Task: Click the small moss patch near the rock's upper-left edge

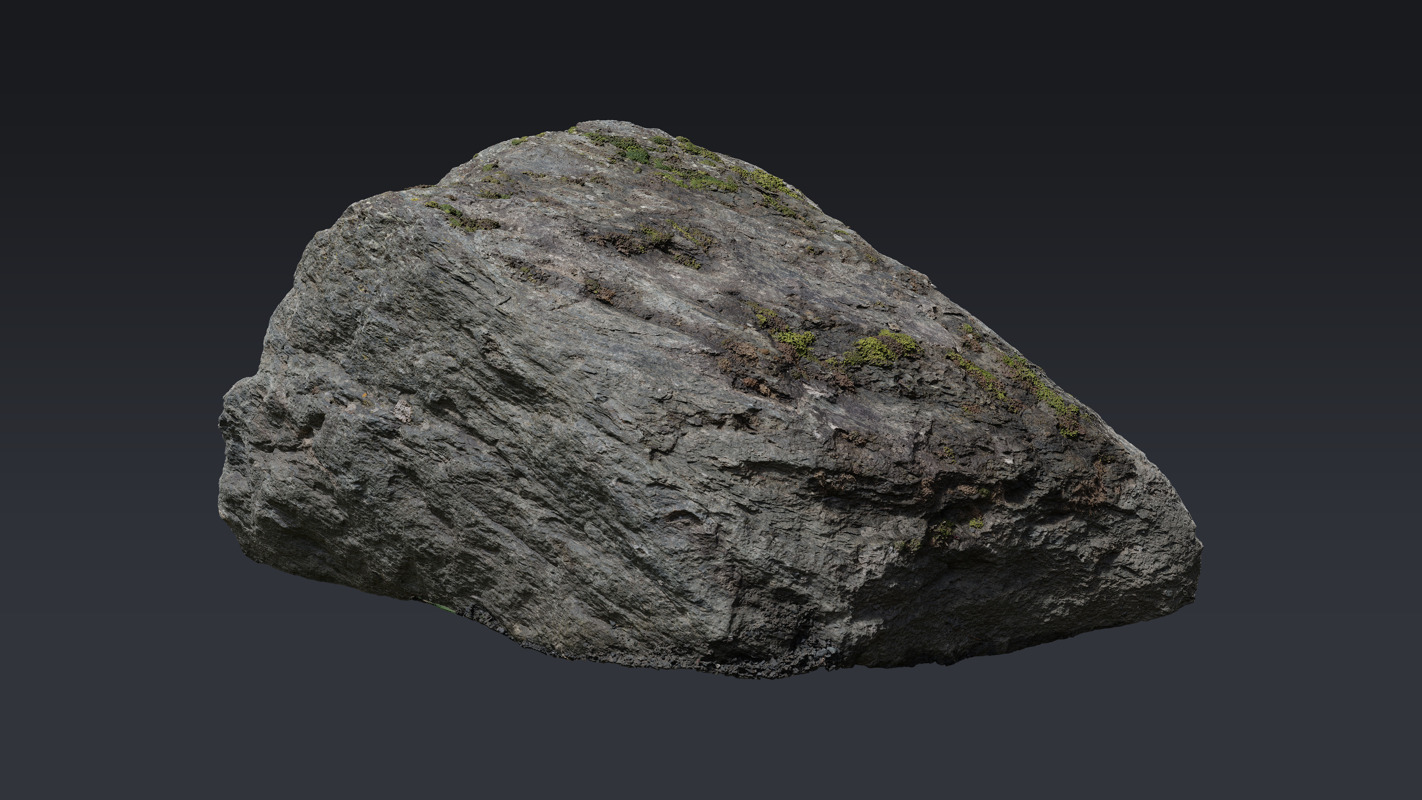Action: click(450, 214)
